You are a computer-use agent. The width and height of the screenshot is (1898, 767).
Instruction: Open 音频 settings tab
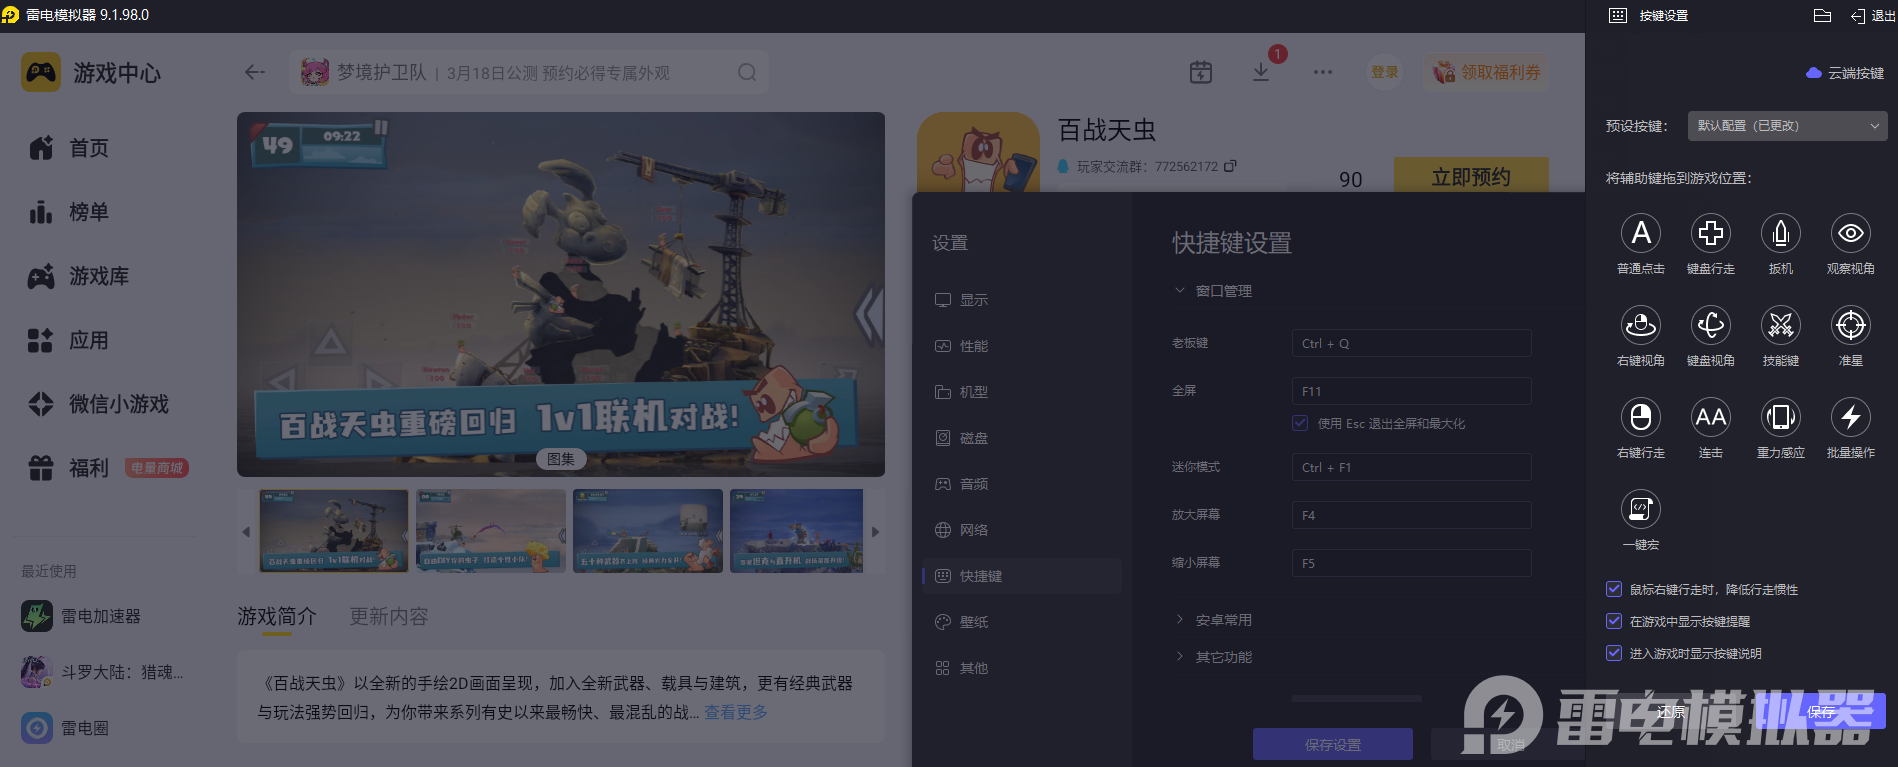coord(1022,484)
